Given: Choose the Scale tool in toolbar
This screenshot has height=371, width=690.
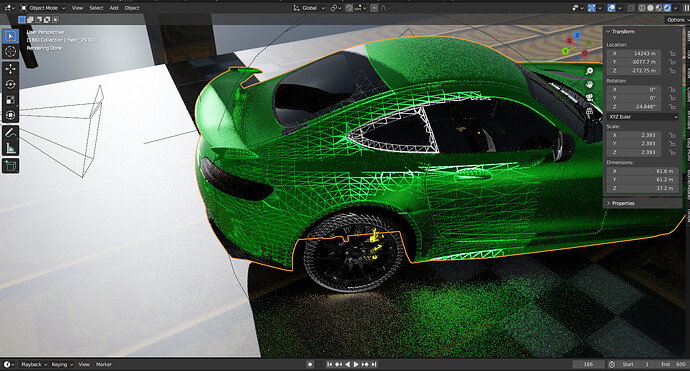Looking at the screenshot, I should pyautogui.click(x=11, y=100).
